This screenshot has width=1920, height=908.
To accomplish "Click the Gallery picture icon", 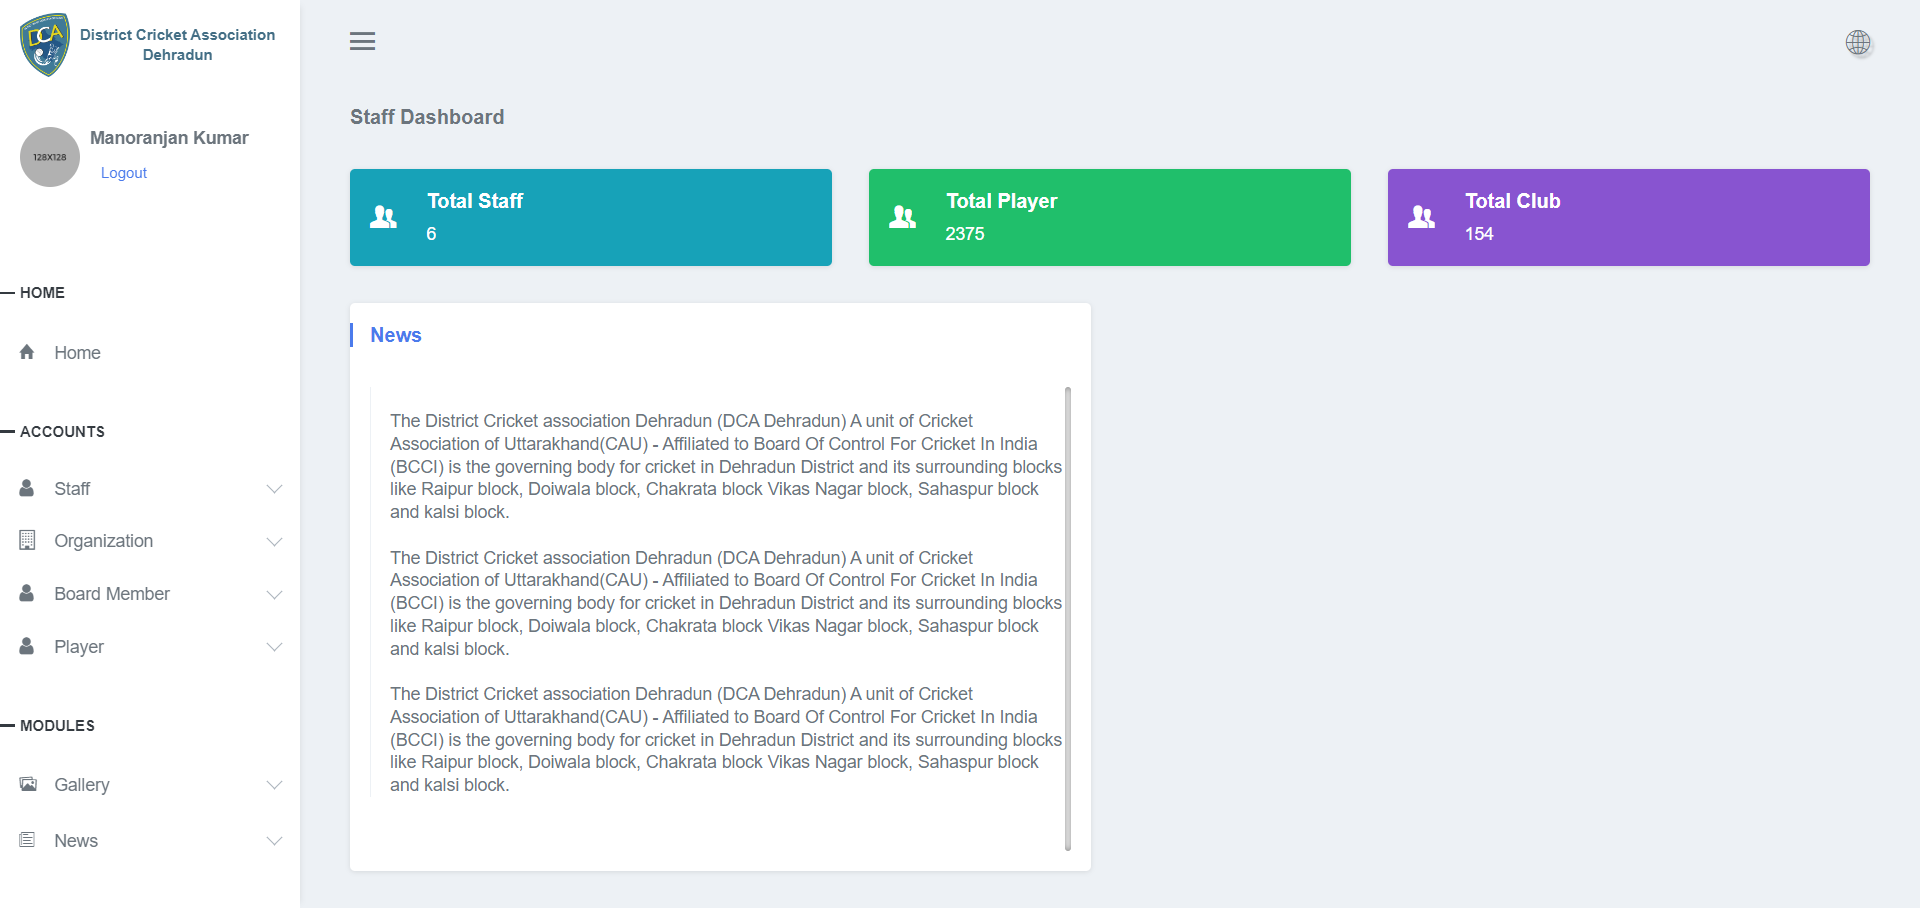I will click(x=28, y=785).
